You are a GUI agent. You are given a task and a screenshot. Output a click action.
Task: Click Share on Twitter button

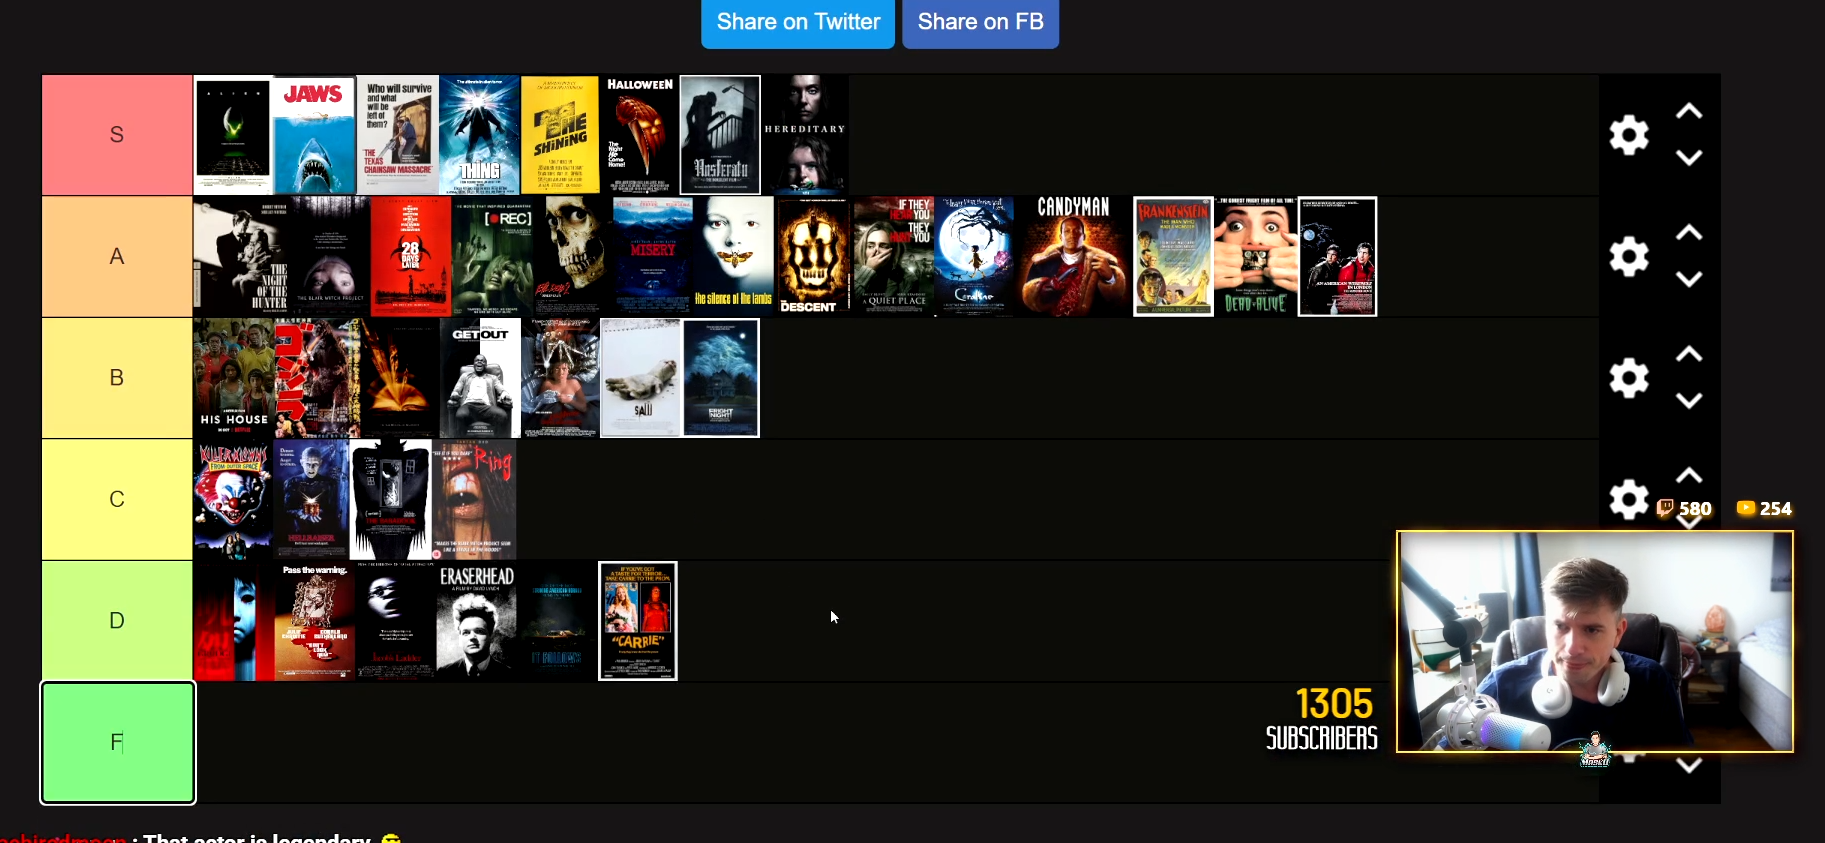[798, 22]
